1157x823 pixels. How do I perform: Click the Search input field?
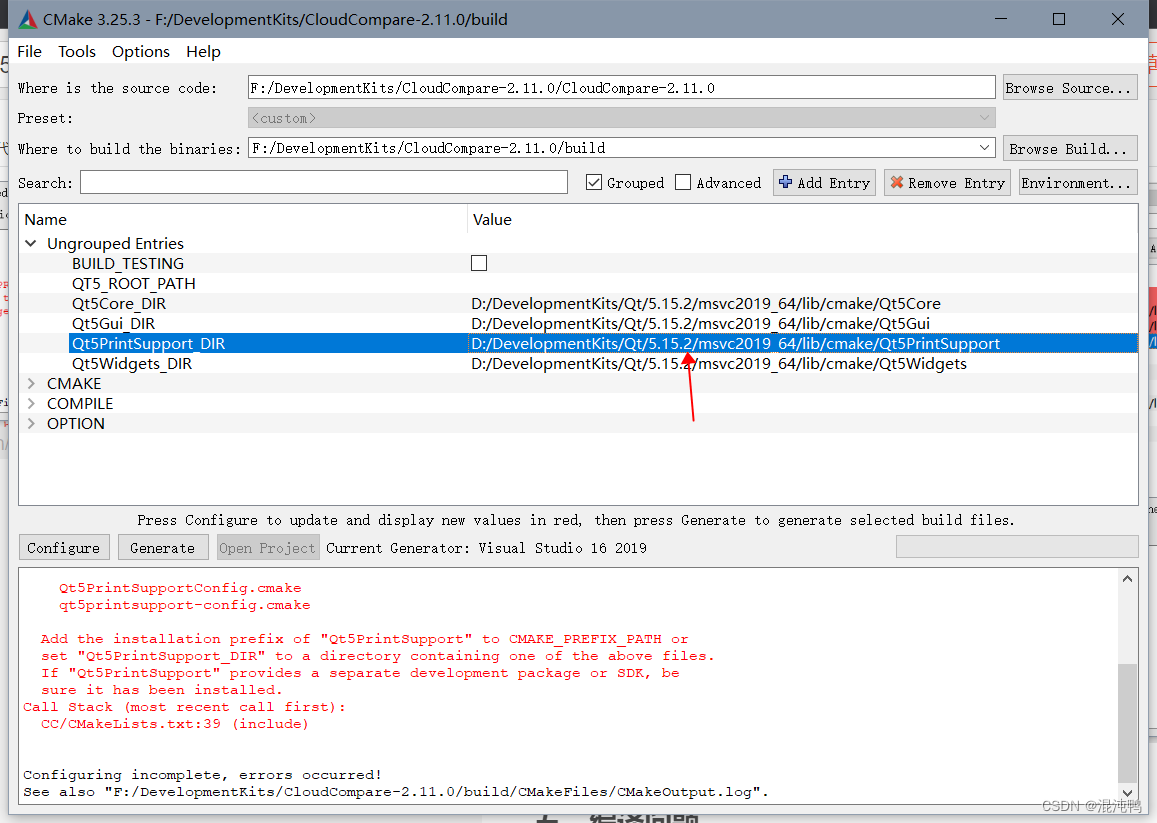[x=324, y=182]
